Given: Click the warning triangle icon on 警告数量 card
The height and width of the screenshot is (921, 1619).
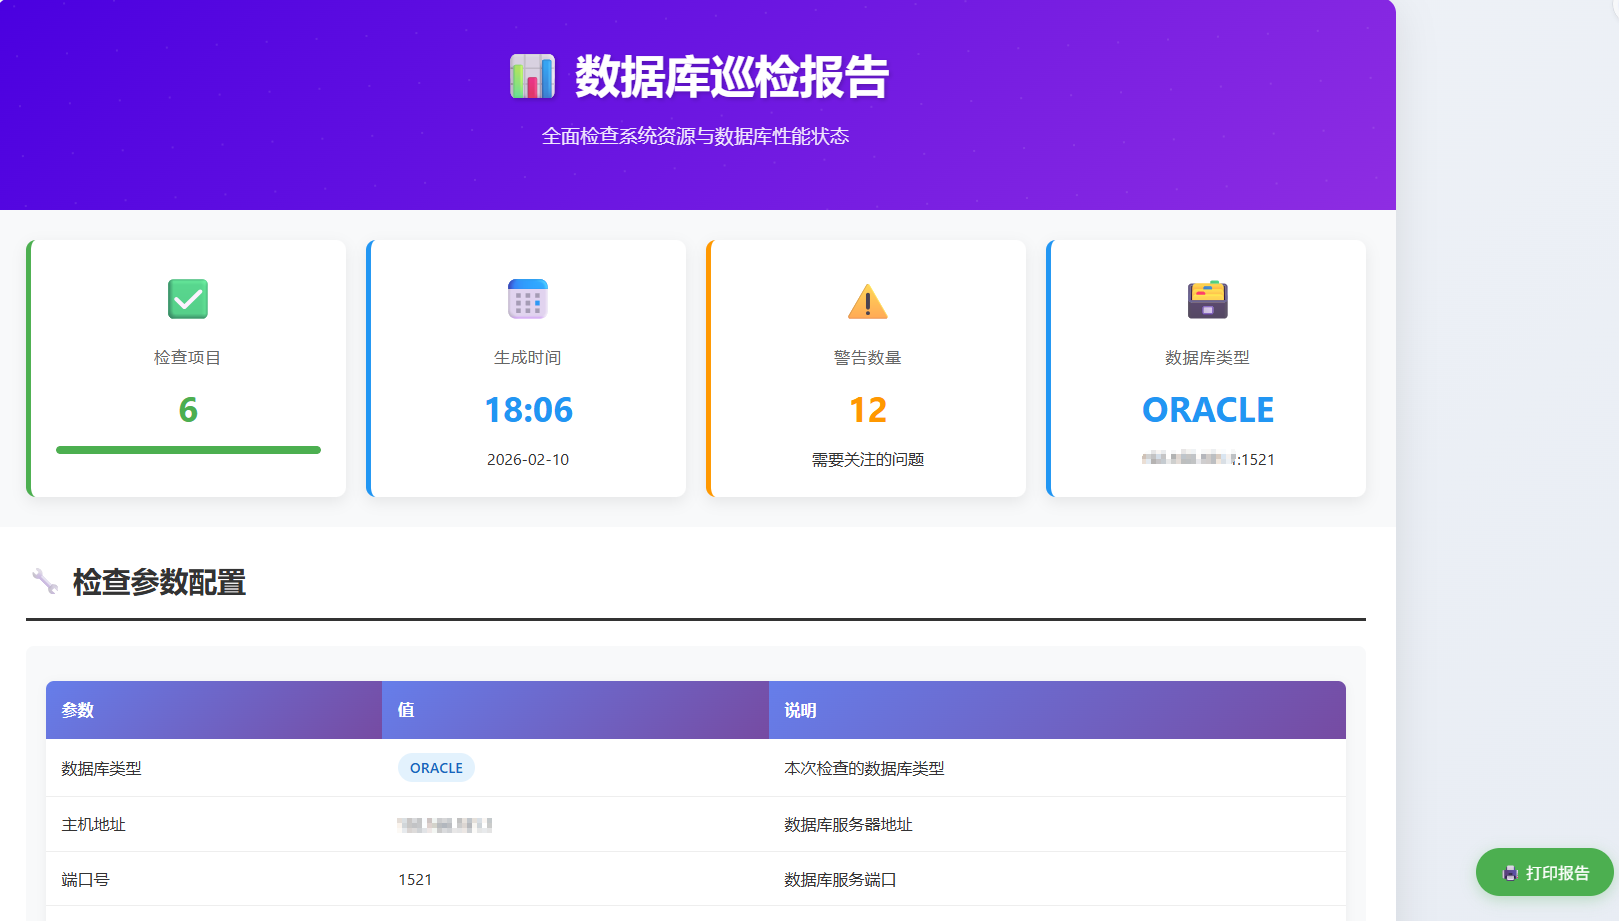Looking at the screenshot, I should tap(868, 300).
